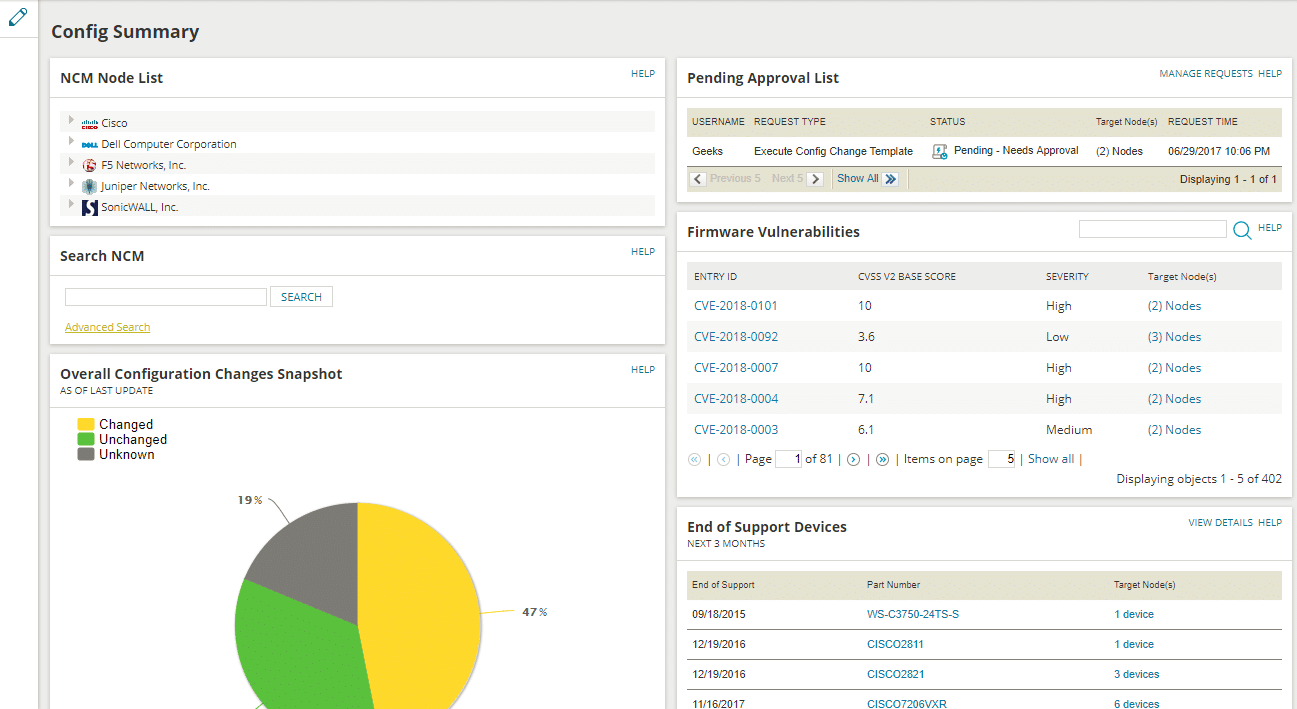Click score 10 for CVE-2018-0007
1297x709 pixels.
[x=865, y=368]
